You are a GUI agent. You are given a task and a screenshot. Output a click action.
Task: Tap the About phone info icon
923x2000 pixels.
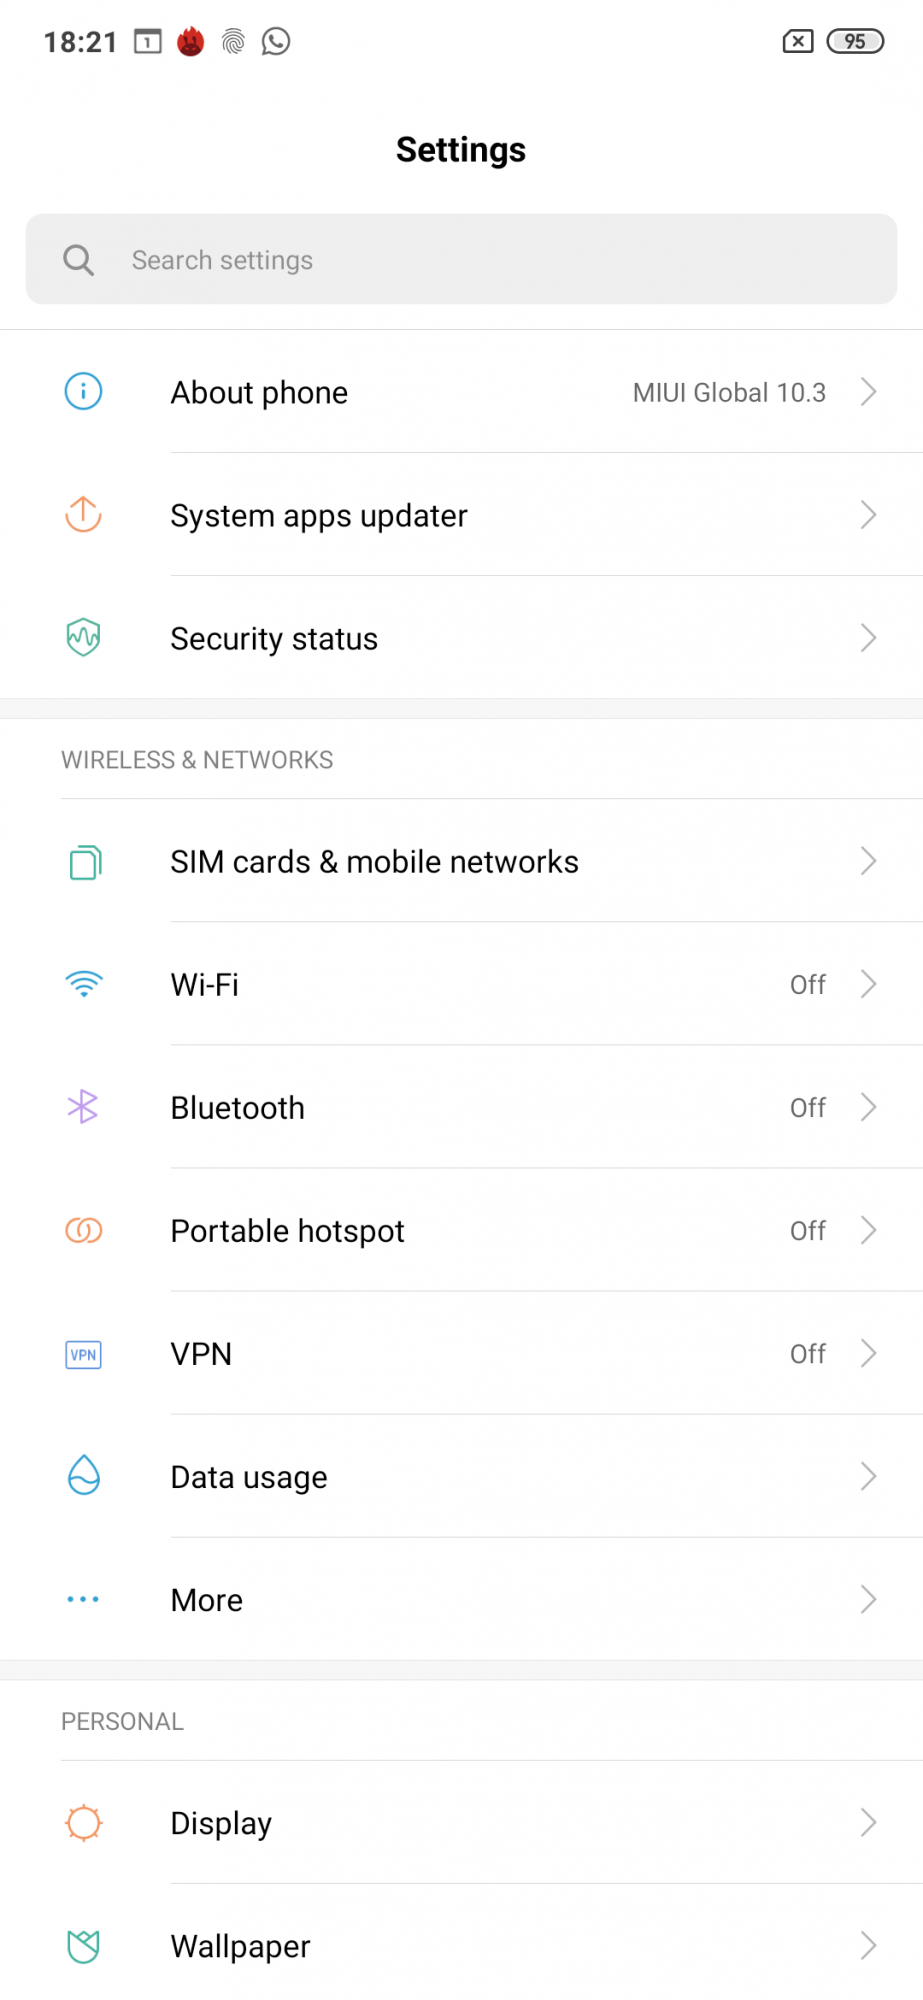(x=83, y=391)
